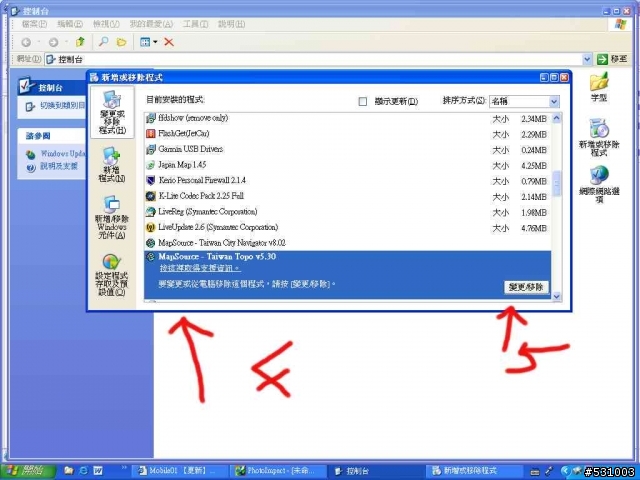The height and width of the screenshot is (480, 640).
Task: Click the Garmin USB Drivers program icon
Action: click(151, 149)
